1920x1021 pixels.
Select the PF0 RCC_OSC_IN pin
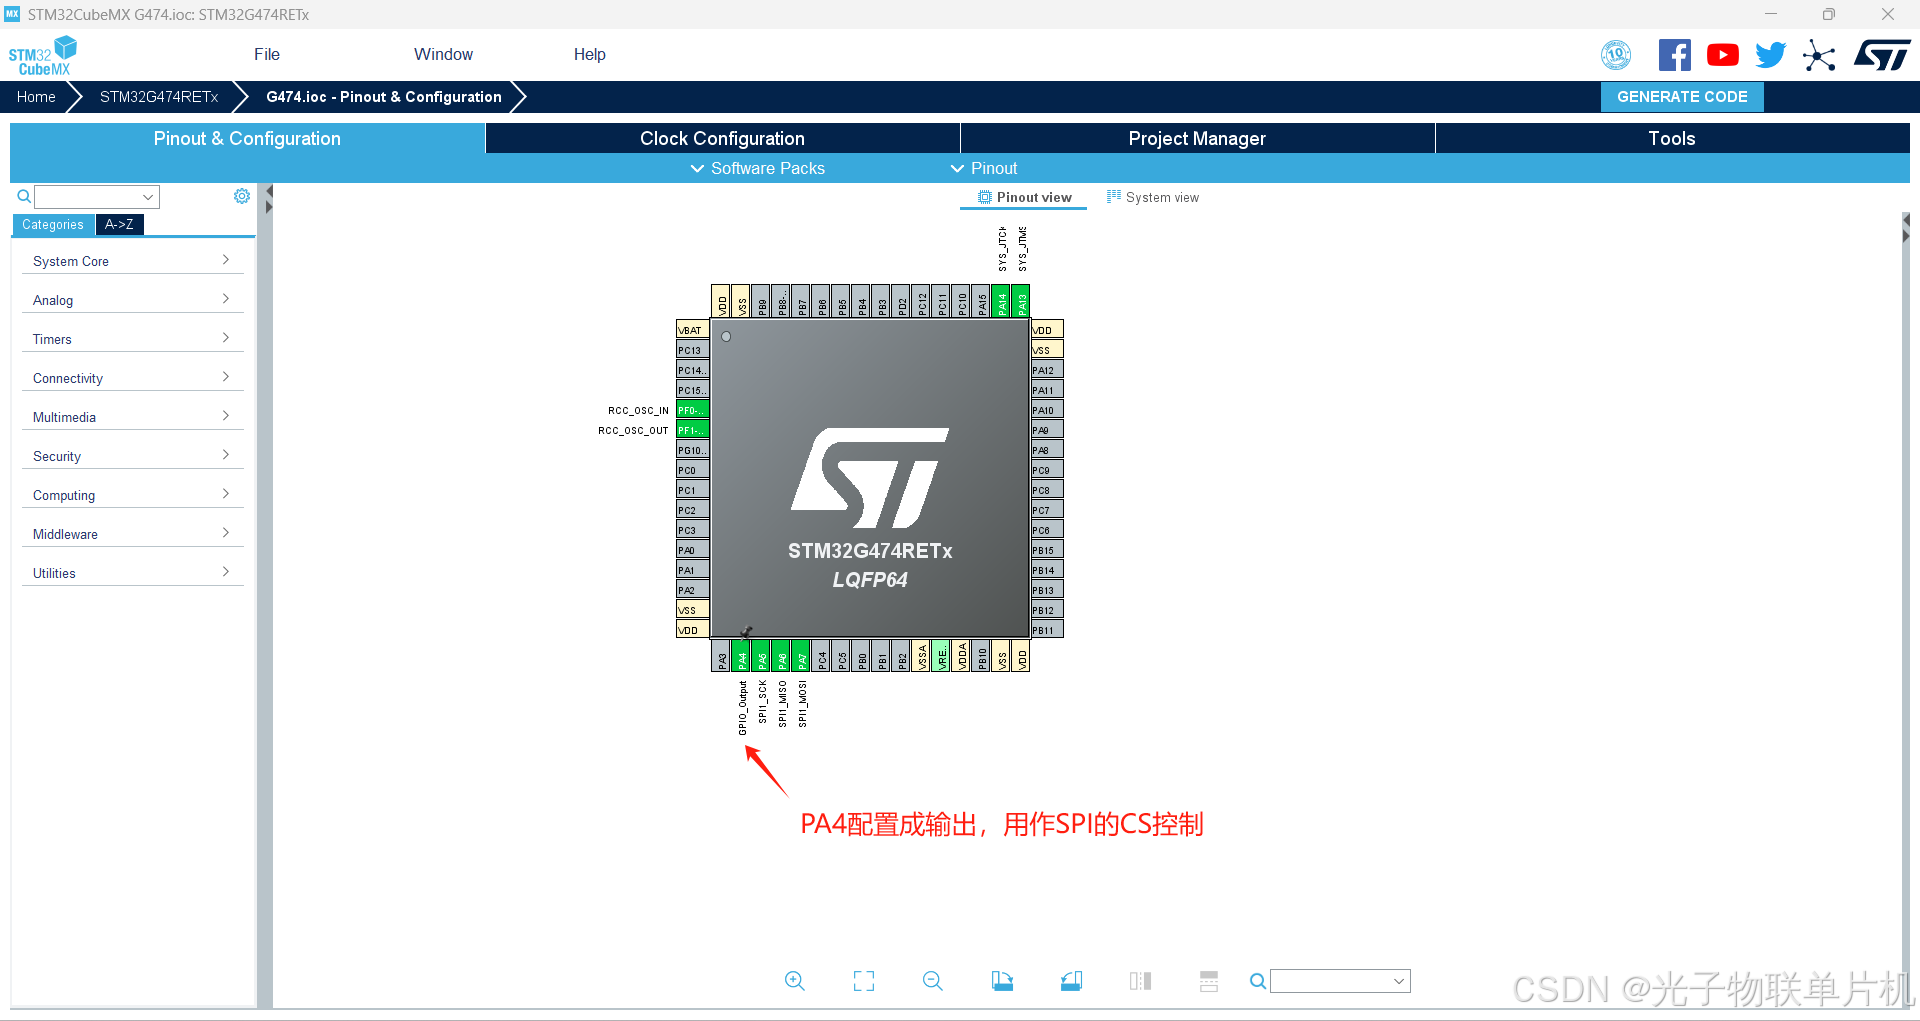pos(693,410)
